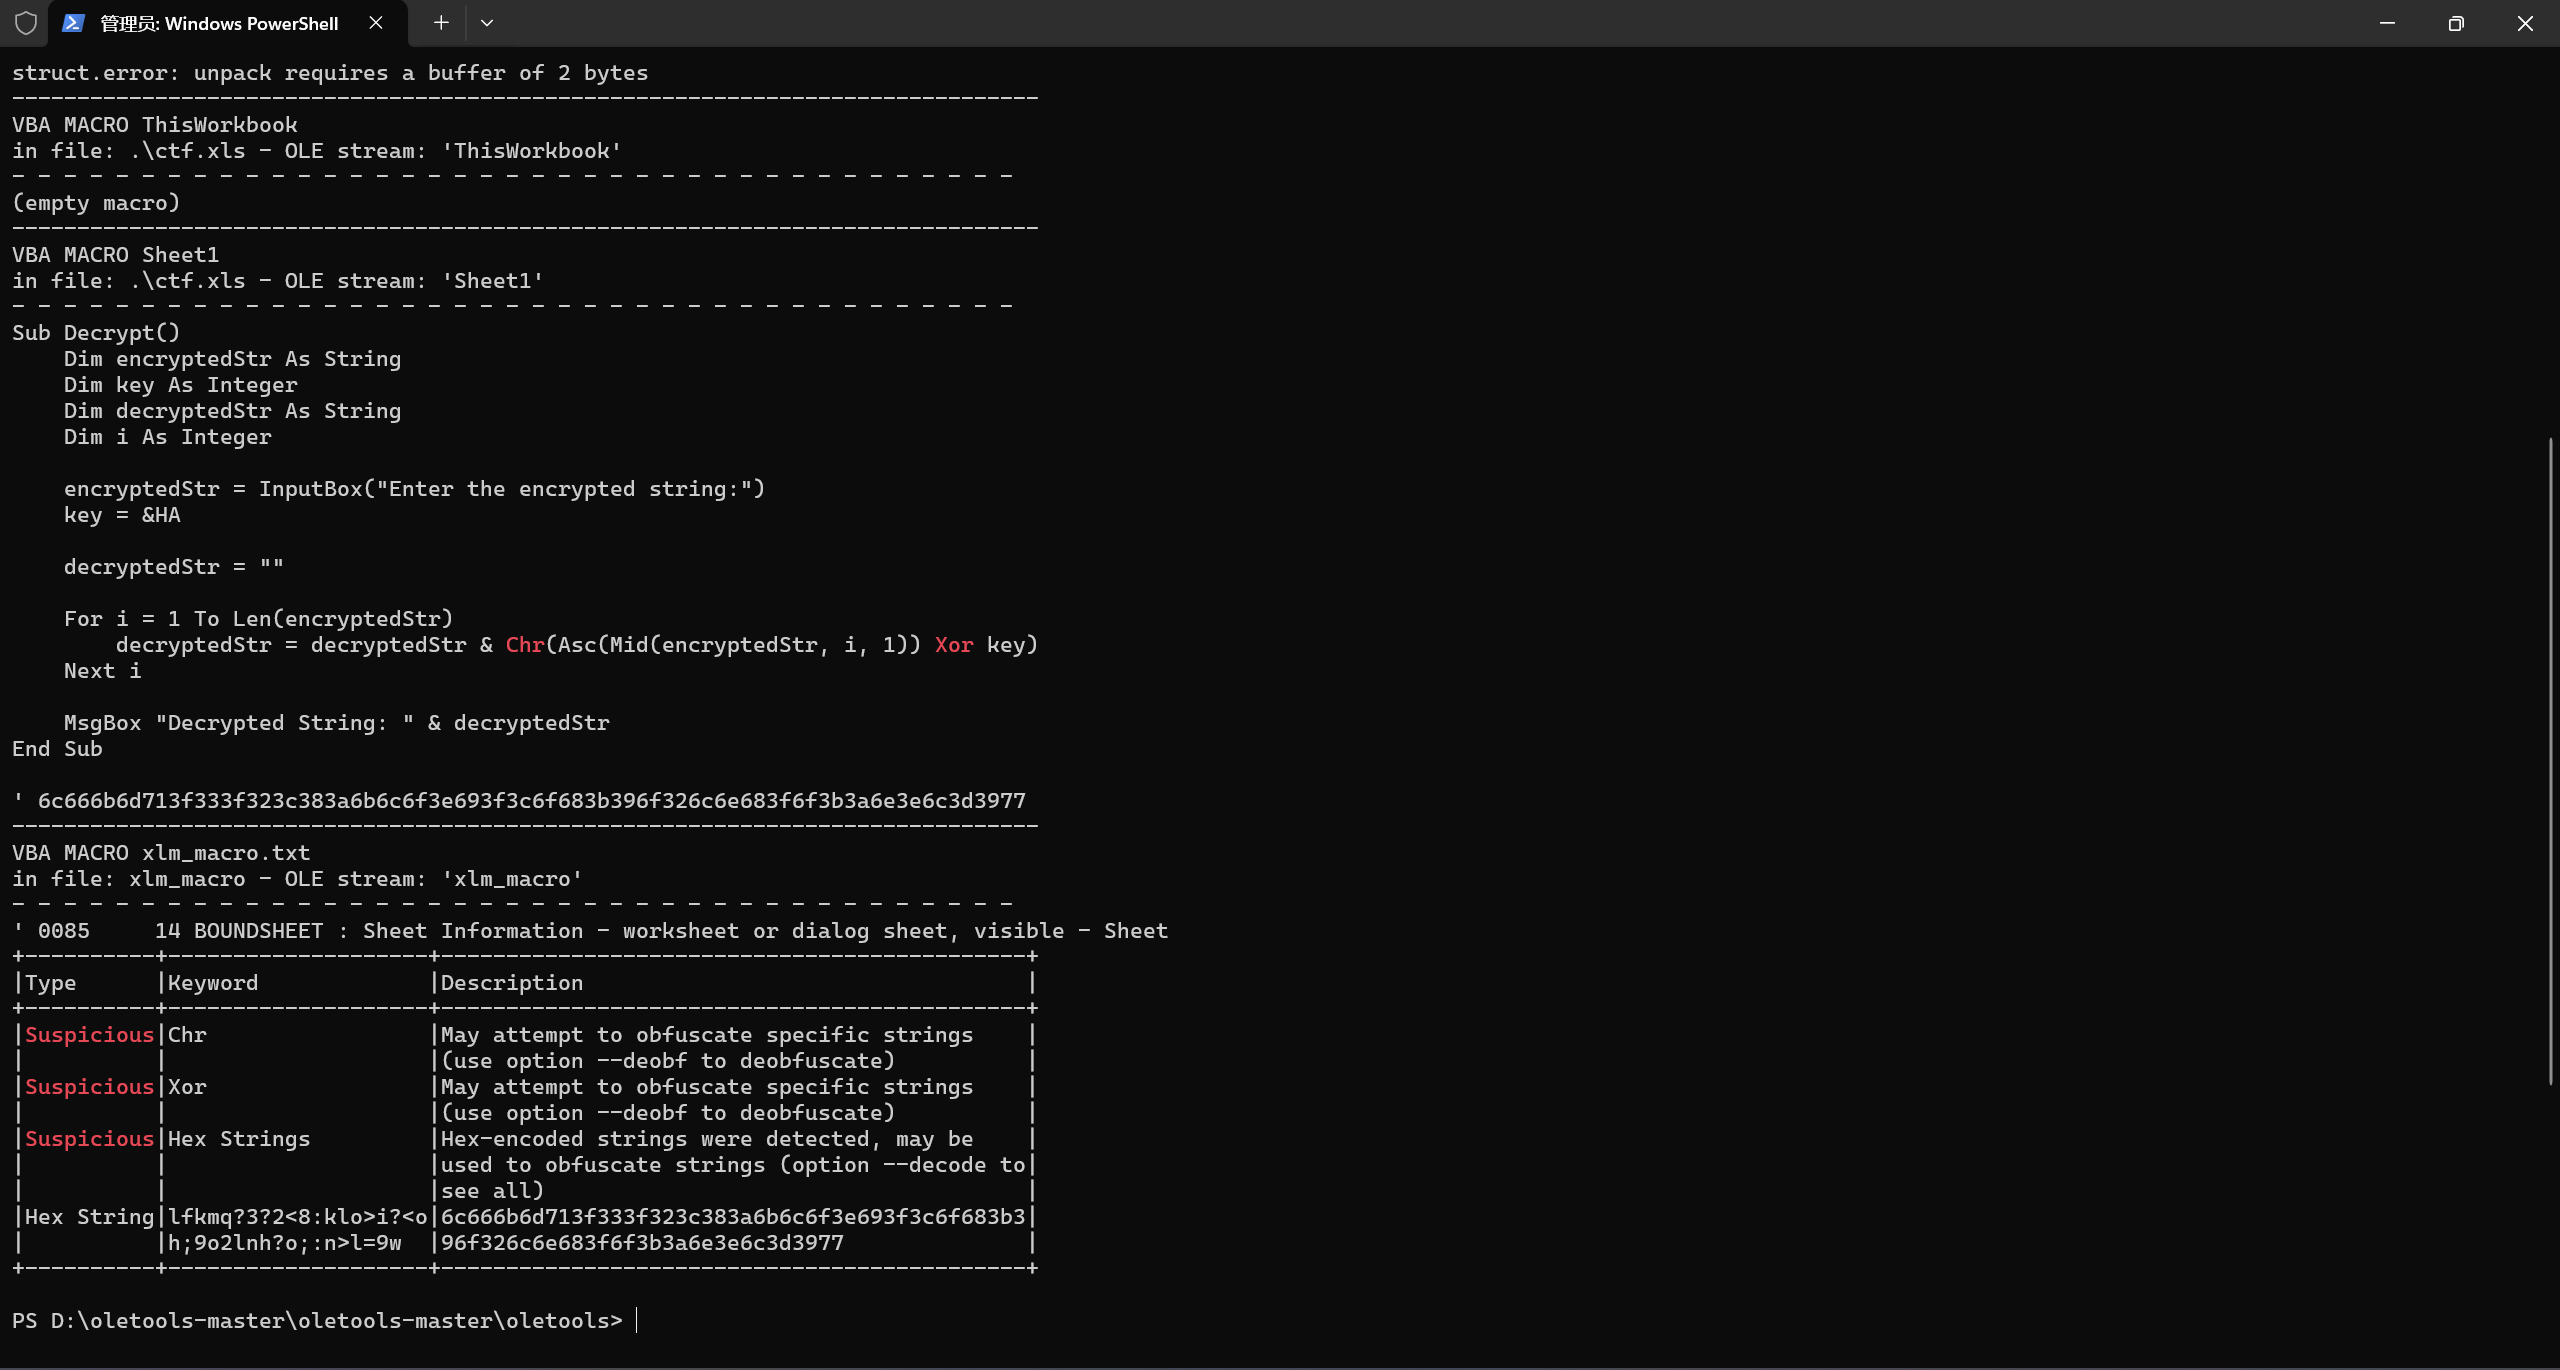Click the struct.error message line
Screen dimensions: 2560x1370
point(330,73)
